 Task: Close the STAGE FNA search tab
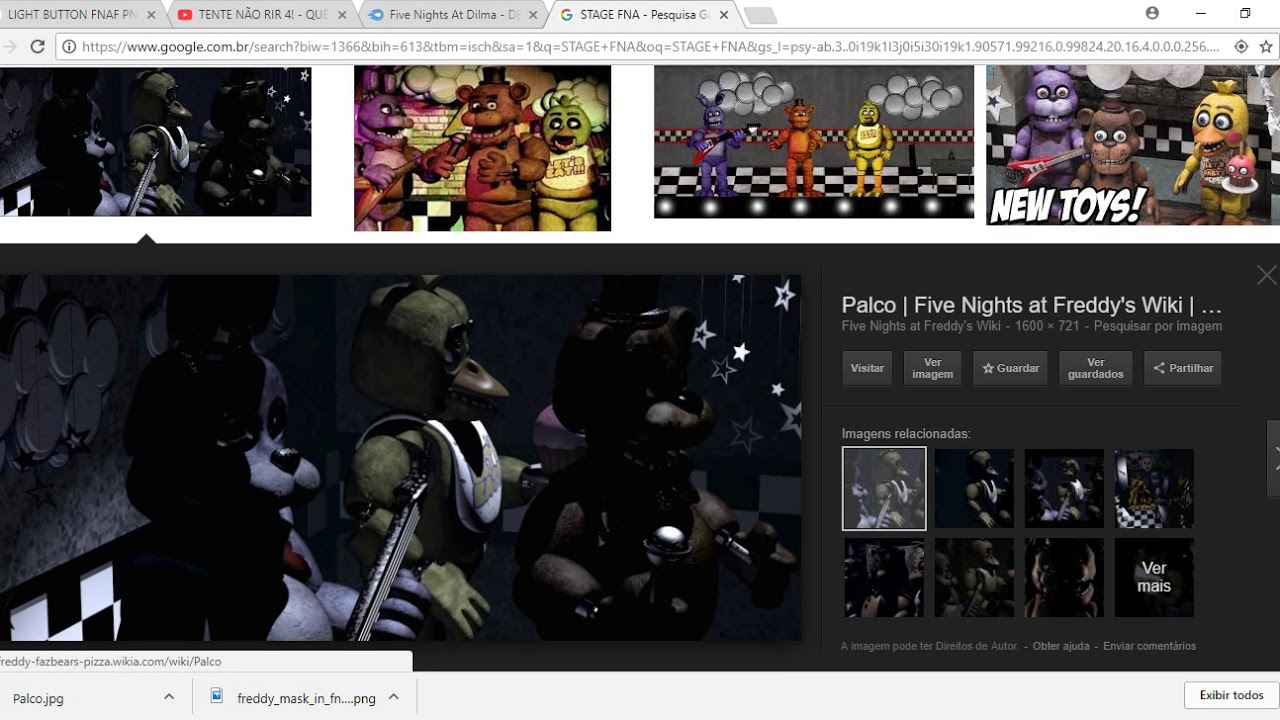pos(723,15)
